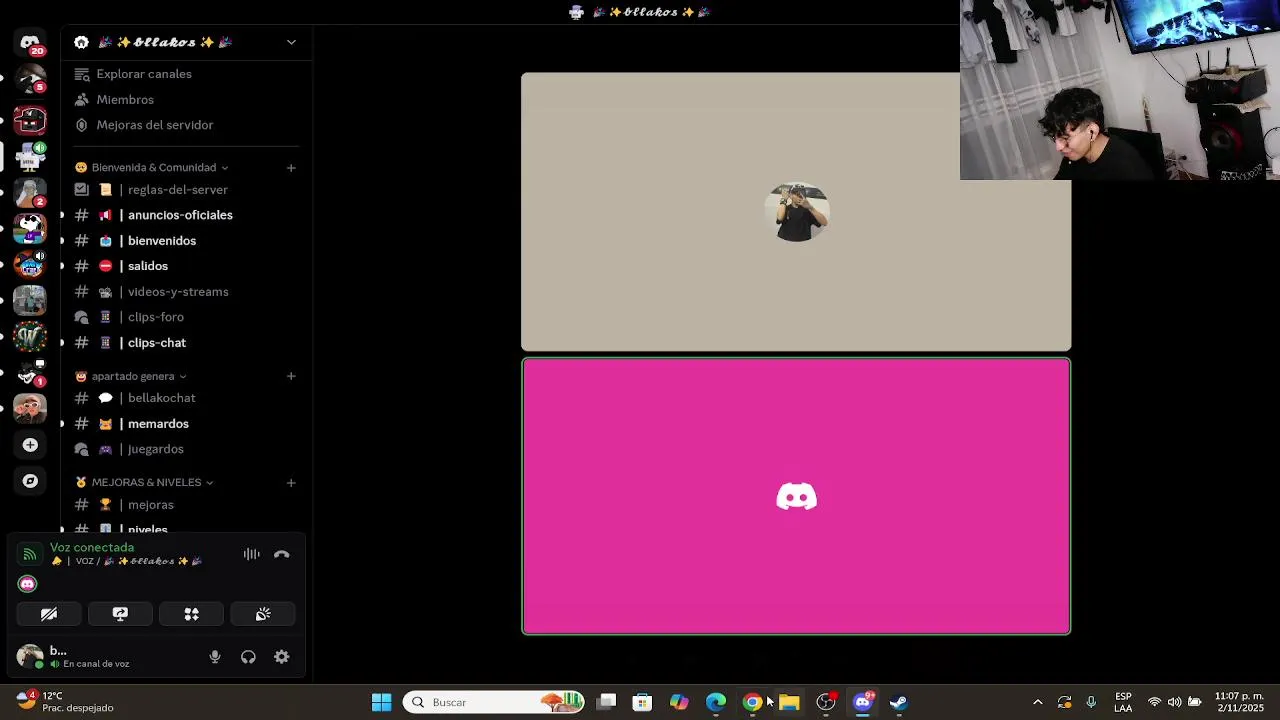Viewport: 1280px width, 720px height.
Task: Open the Wi-Fi network tray icon
Action: 1154,702
